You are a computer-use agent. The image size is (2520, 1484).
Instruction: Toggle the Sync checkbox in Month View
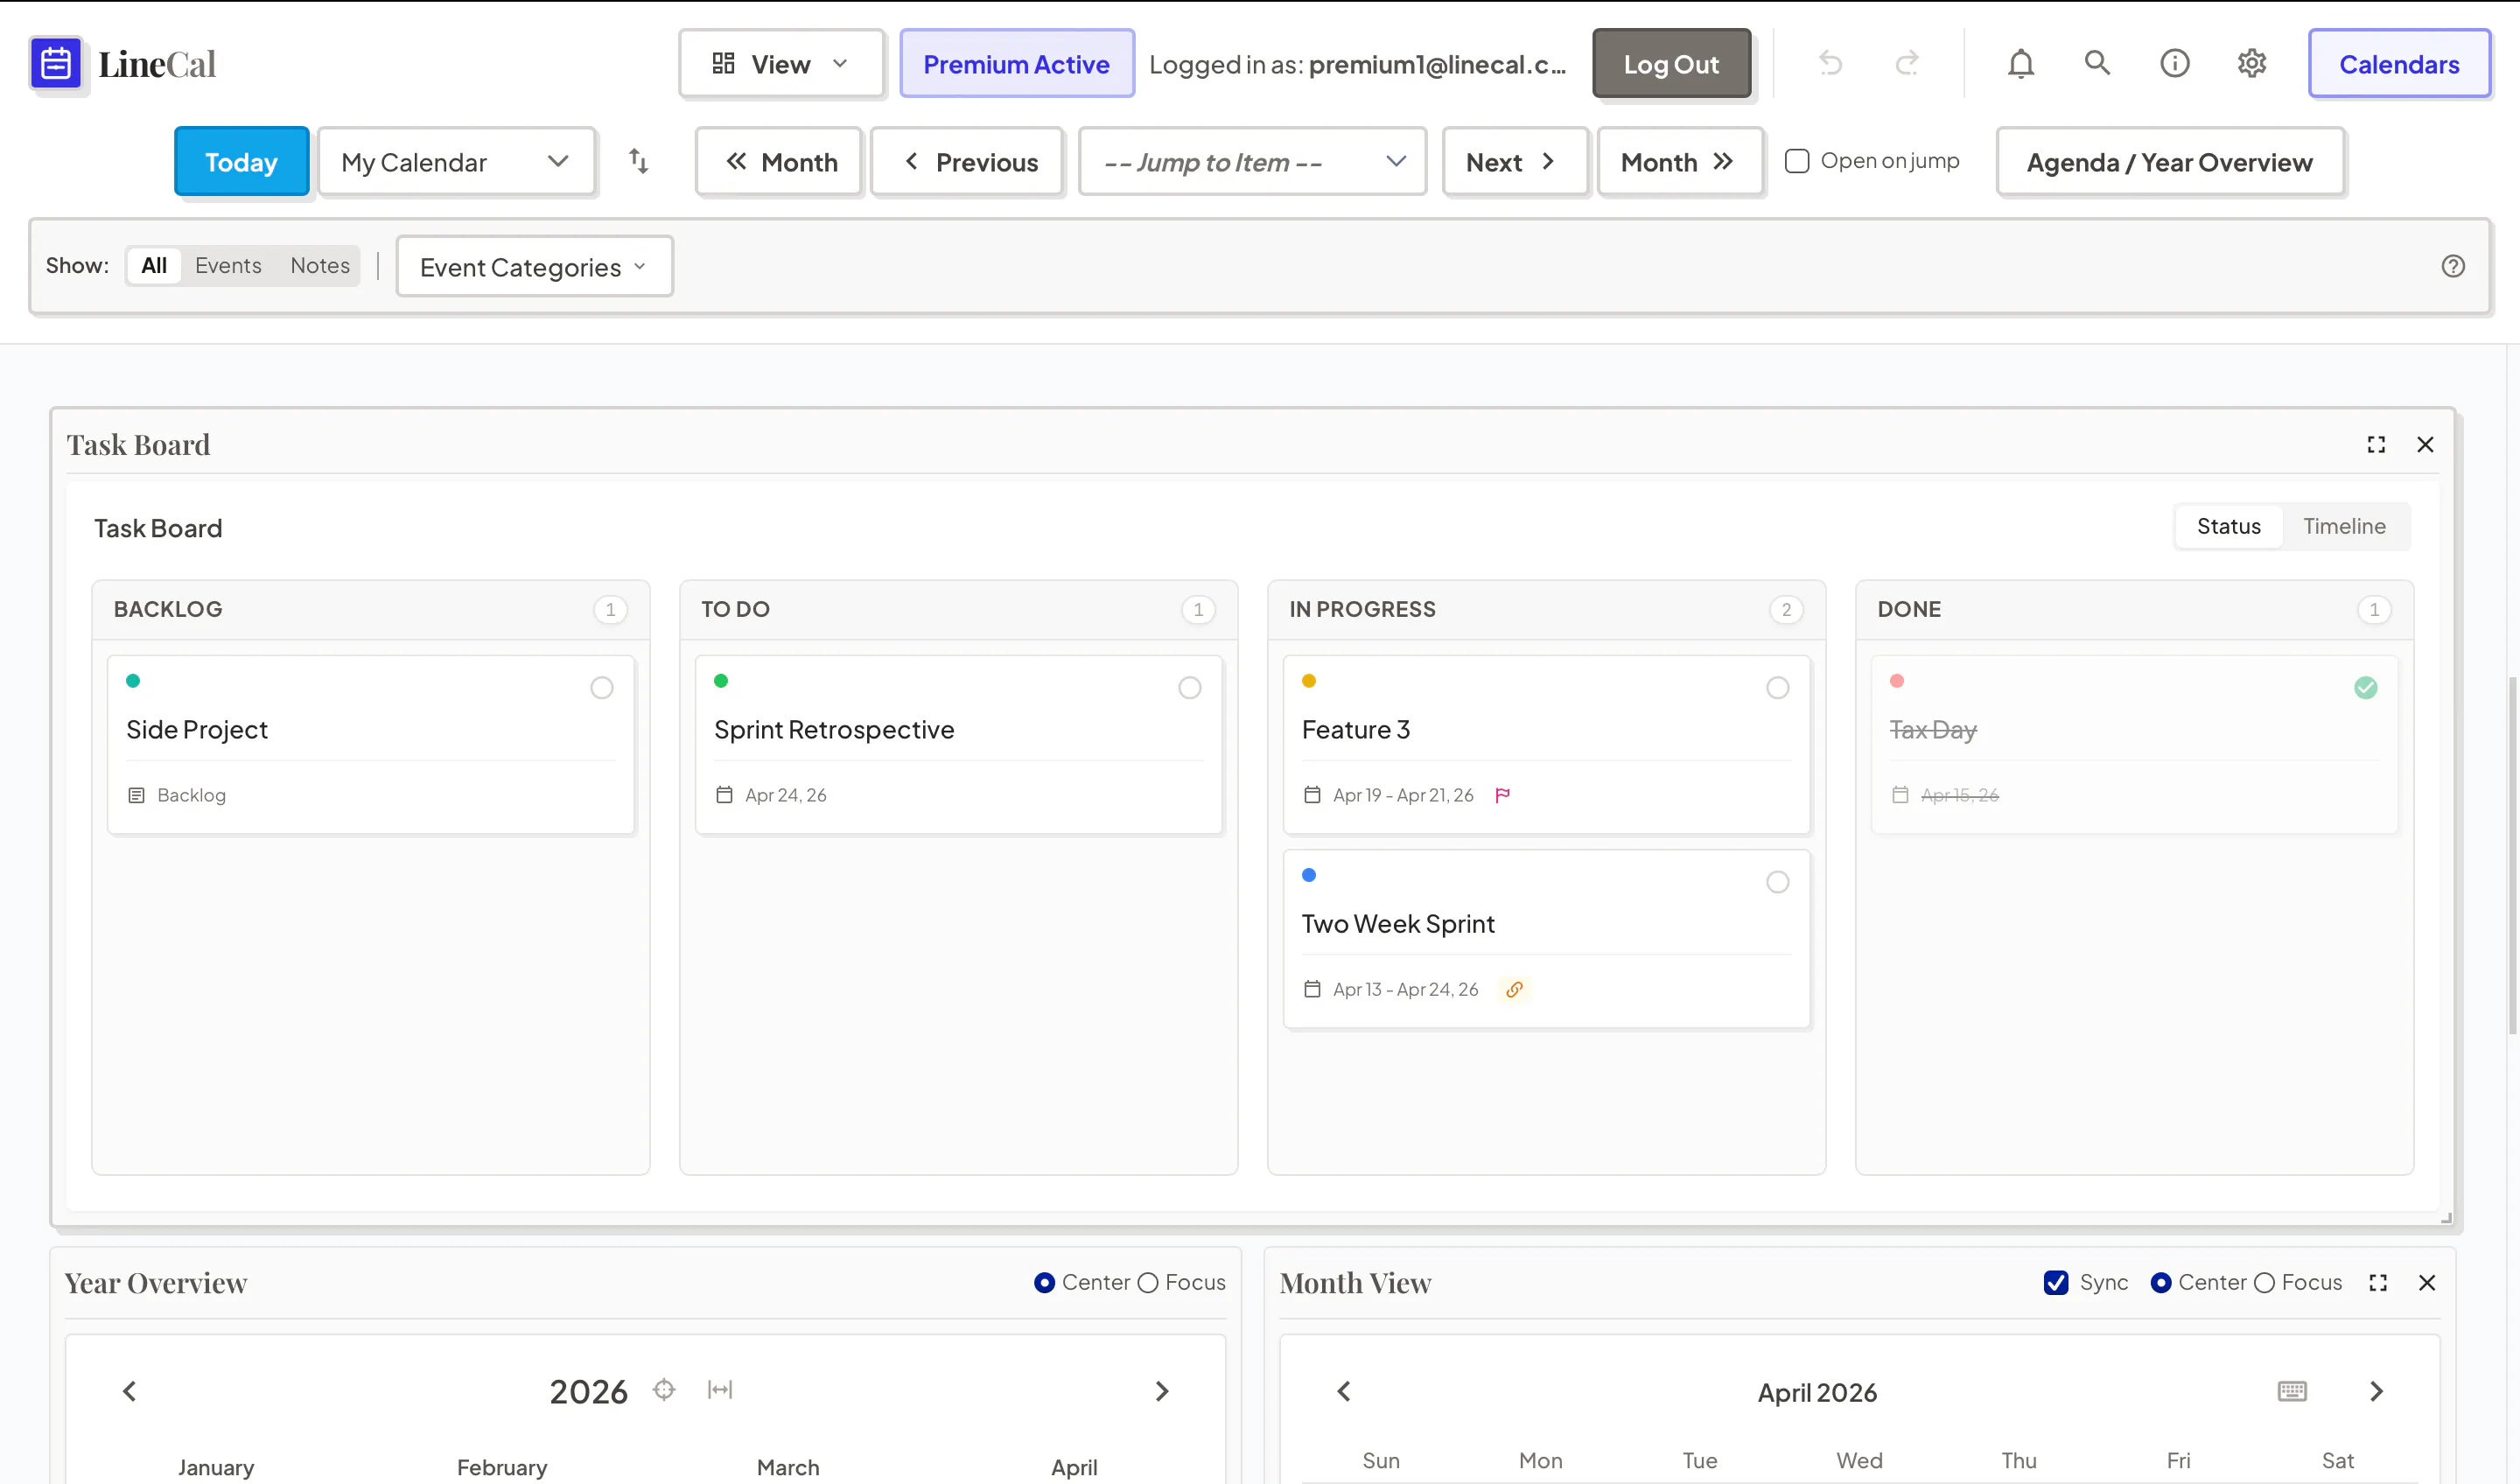click(x=2056, y=1283)
